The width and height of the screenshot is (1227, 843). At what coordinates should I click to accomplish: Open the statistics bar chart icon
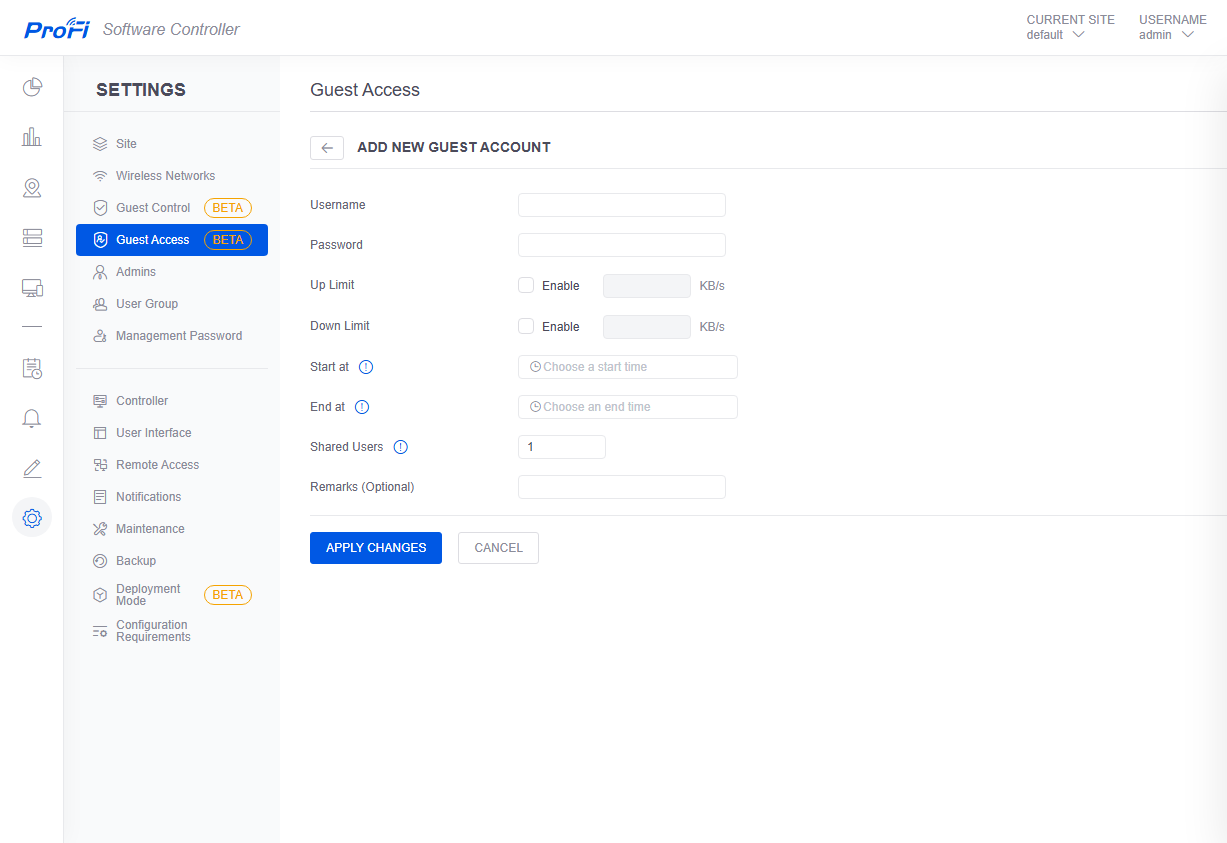(x=32, y=137)
